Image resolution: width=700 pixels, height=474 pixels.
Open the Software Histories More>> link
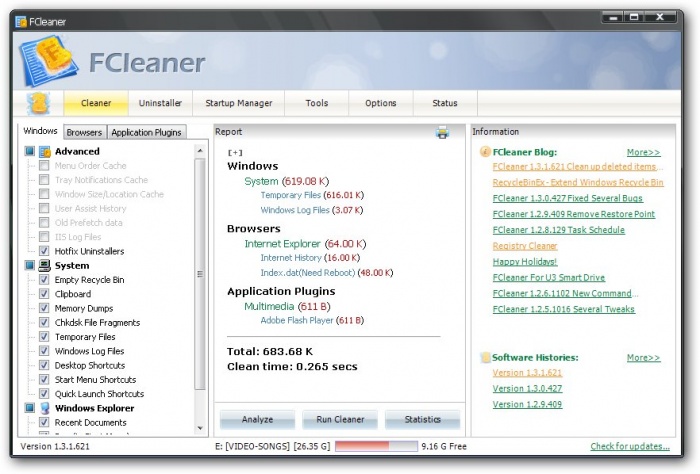click(643, 358)
